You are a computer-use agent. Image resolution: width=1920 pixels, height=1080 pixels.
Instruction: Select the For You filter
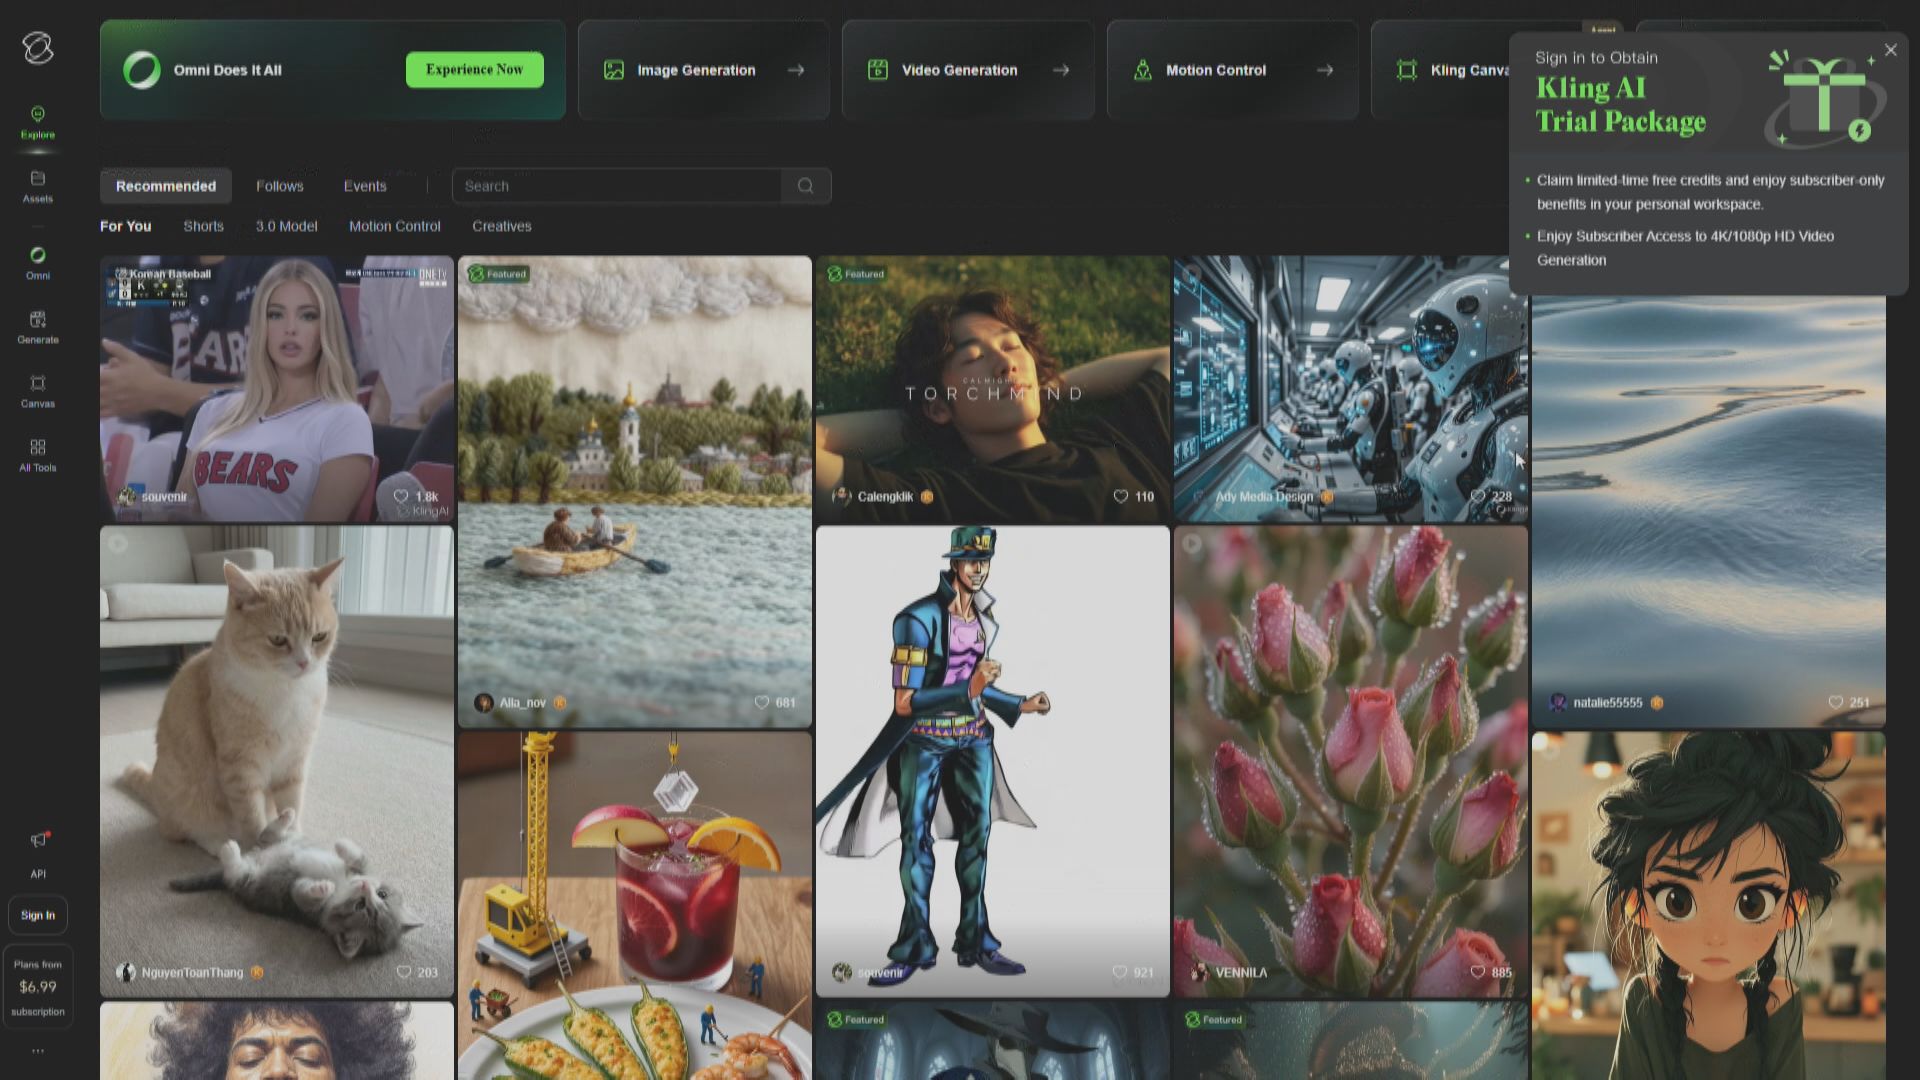pos(126,226)
